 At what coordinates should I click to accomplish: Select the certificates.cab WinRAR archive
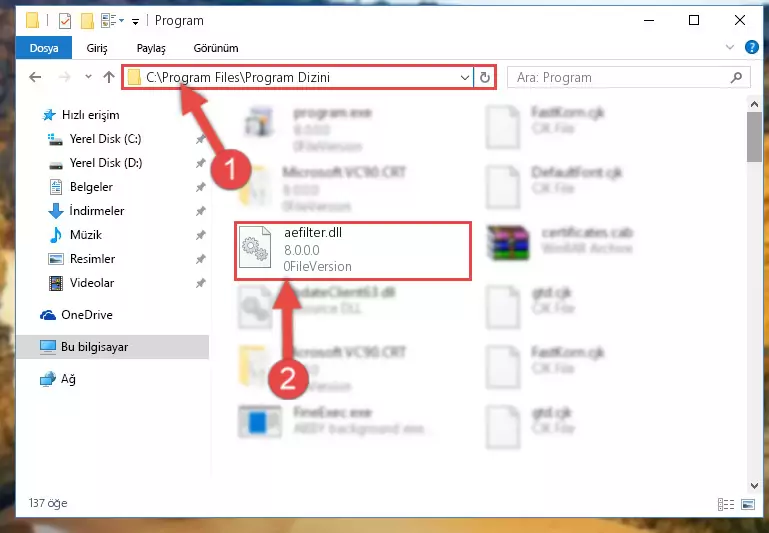click(x=560, y=243)
